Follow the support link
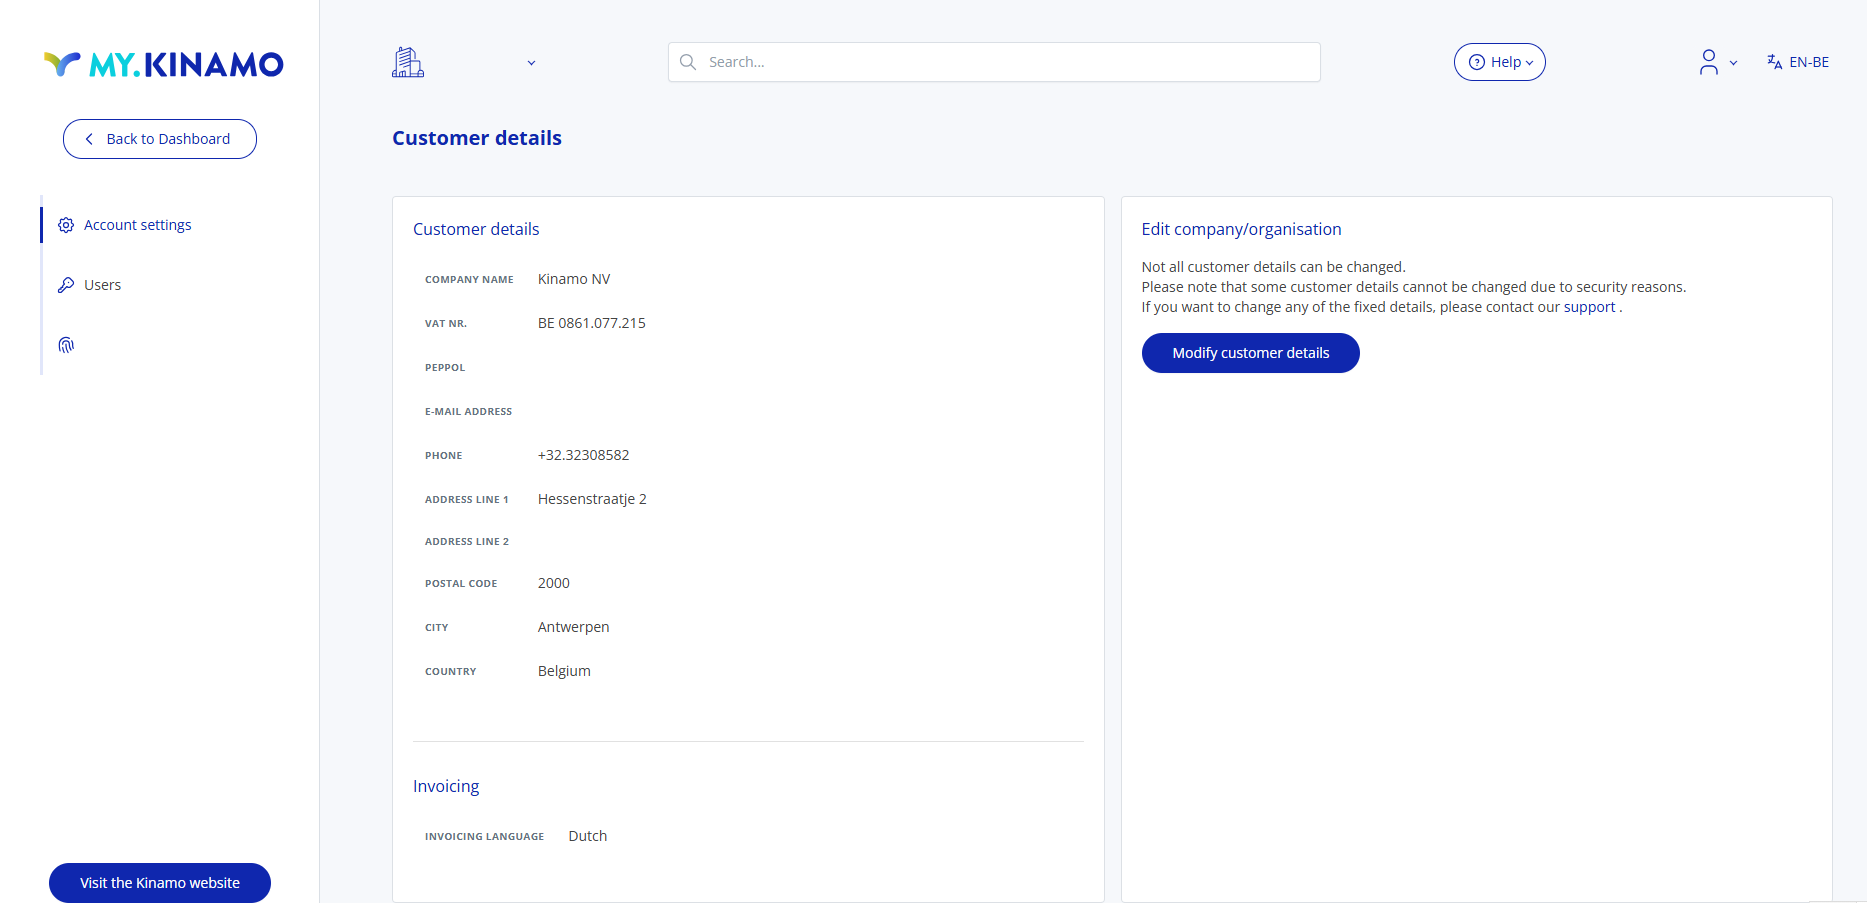 pos(1590,307)
